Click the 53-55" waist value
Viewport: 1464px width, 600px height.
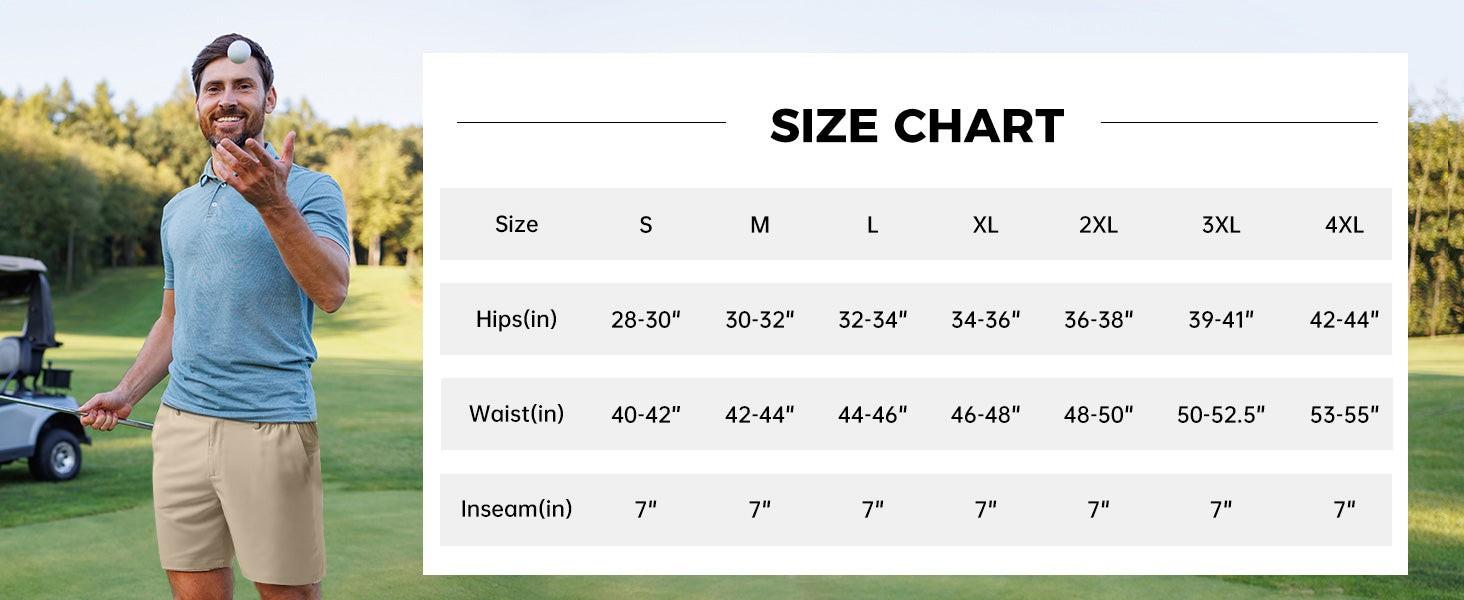point(1344,414)
